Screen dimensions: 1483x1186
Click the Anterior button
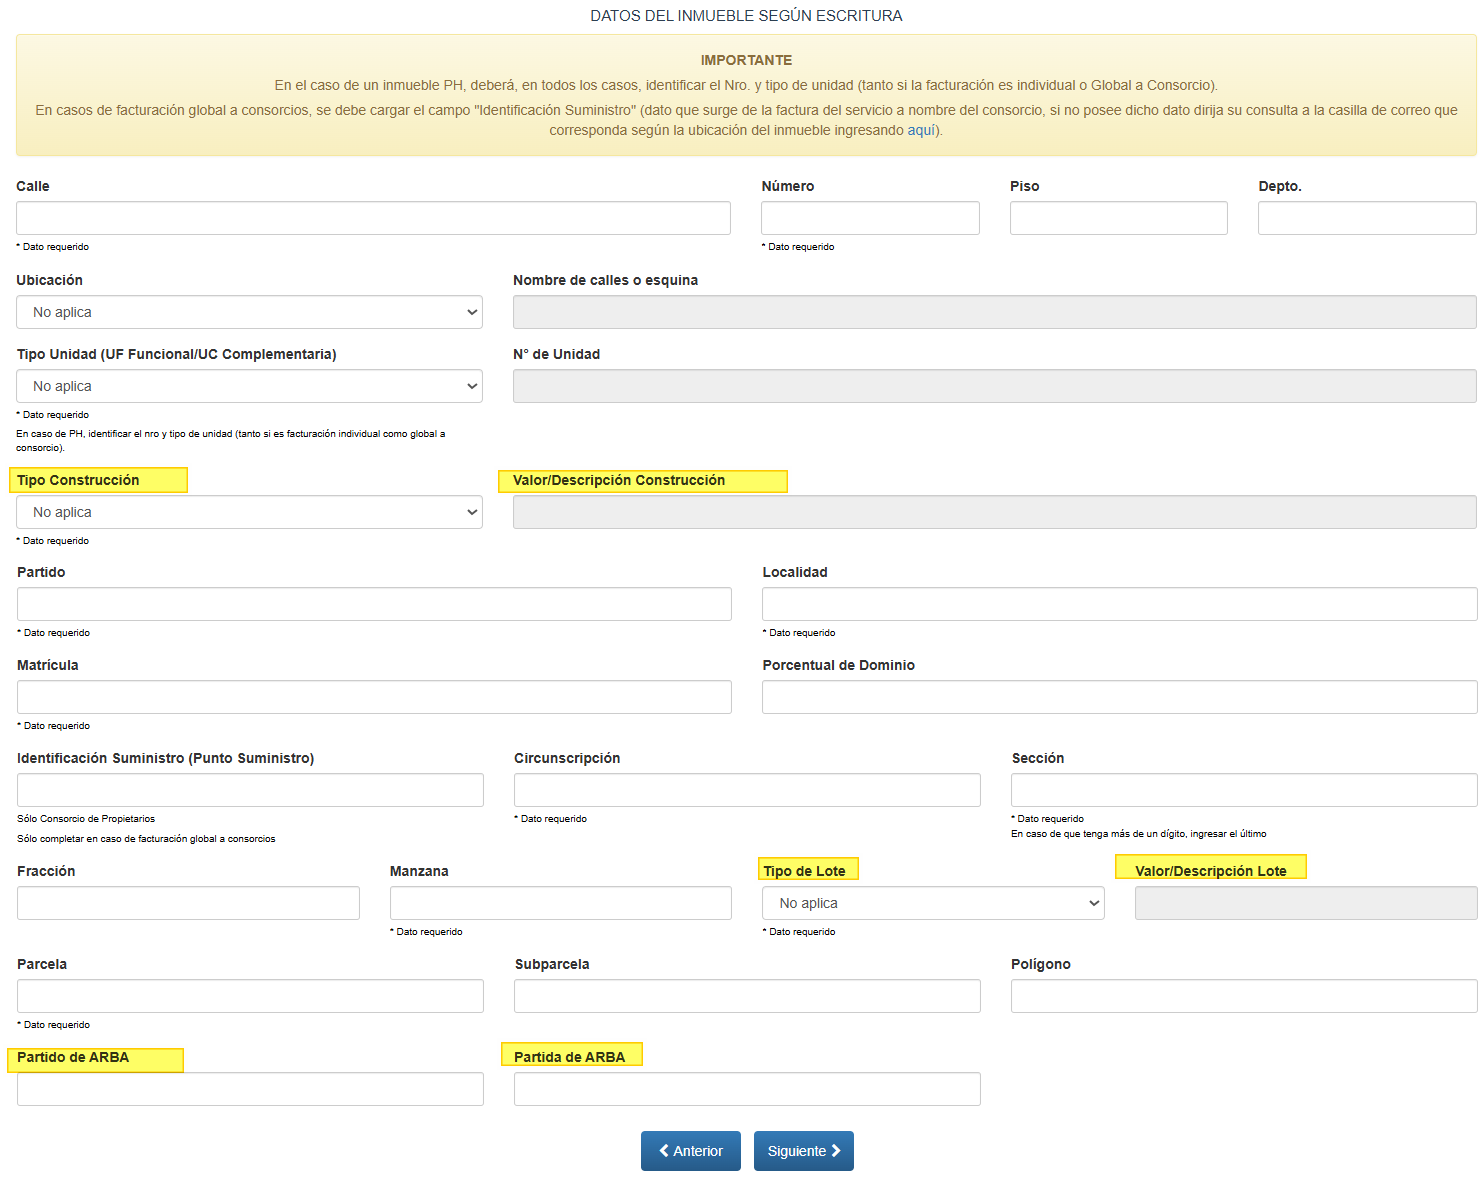coord(690,1151)
